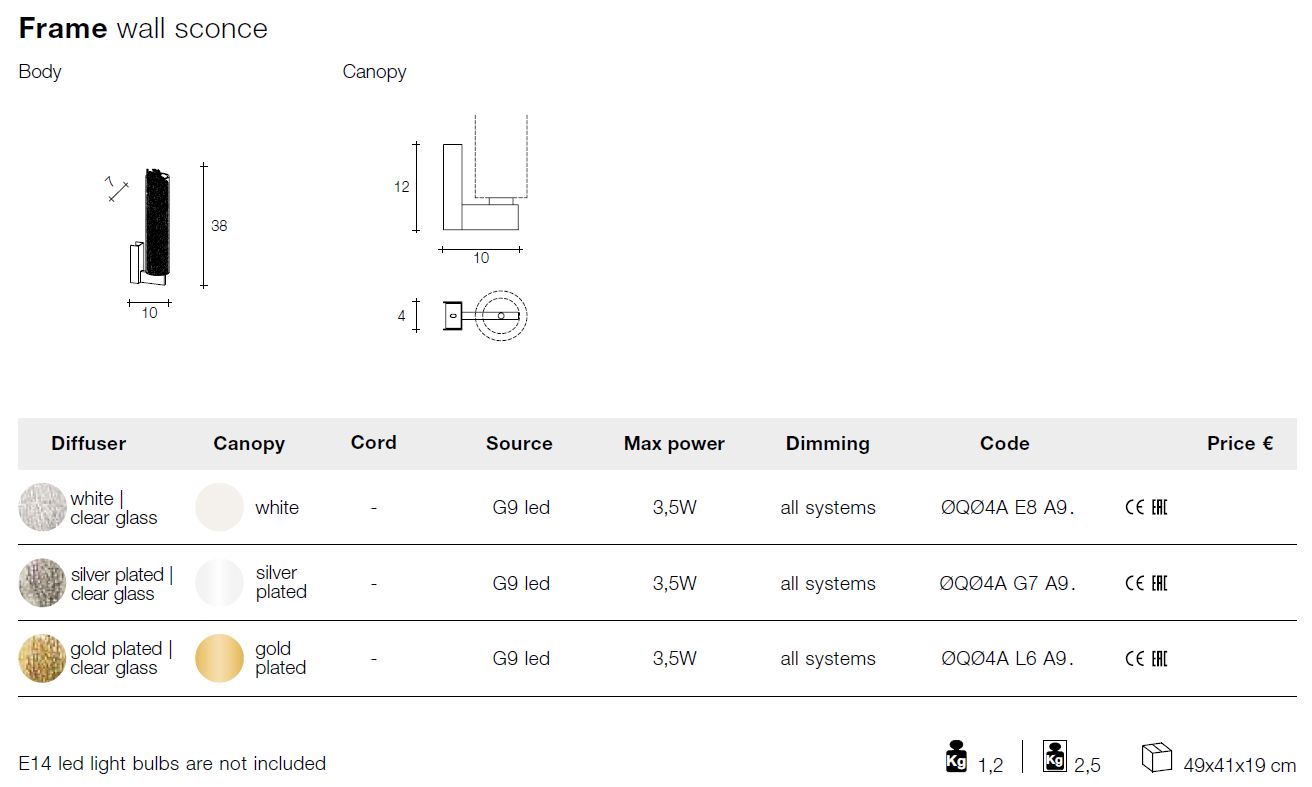Viewport: 1312px width, 787px height.
Task: Click 'G9 led' in the white row
Action: click(x=521, y=507)
